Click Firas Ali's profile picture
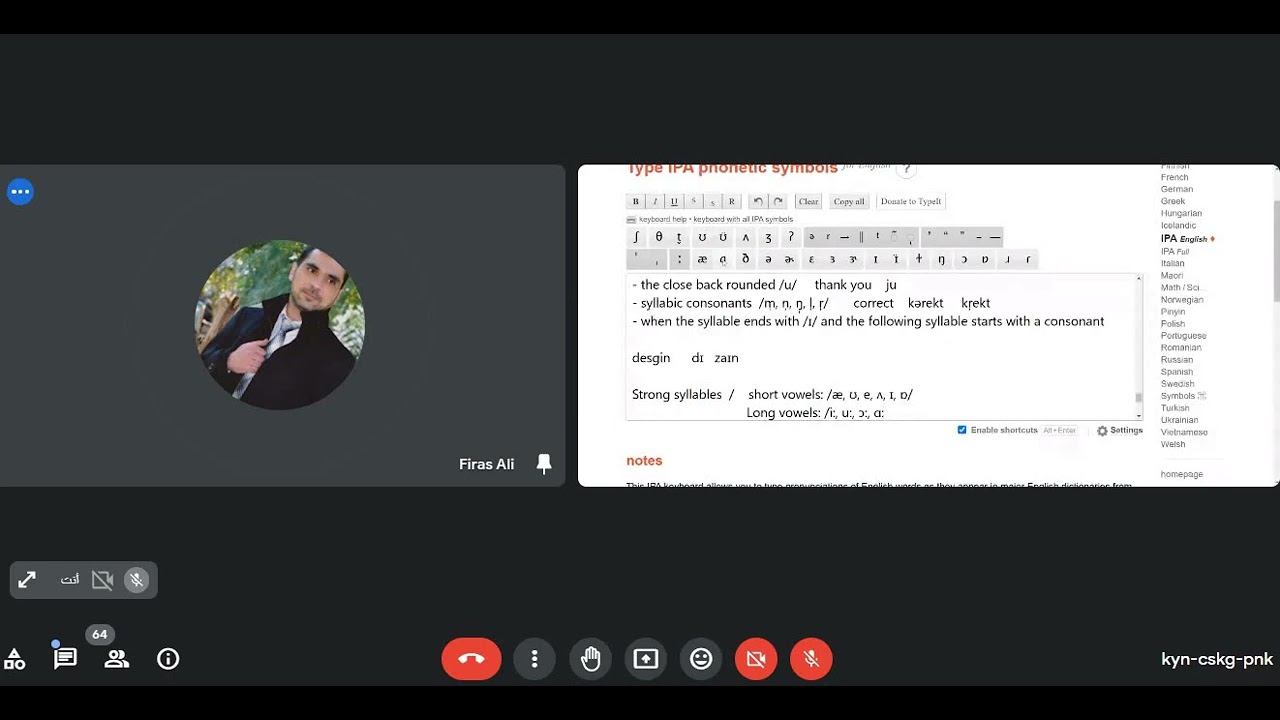This screenshot has height=720, width=1280. tap(280, 325)
